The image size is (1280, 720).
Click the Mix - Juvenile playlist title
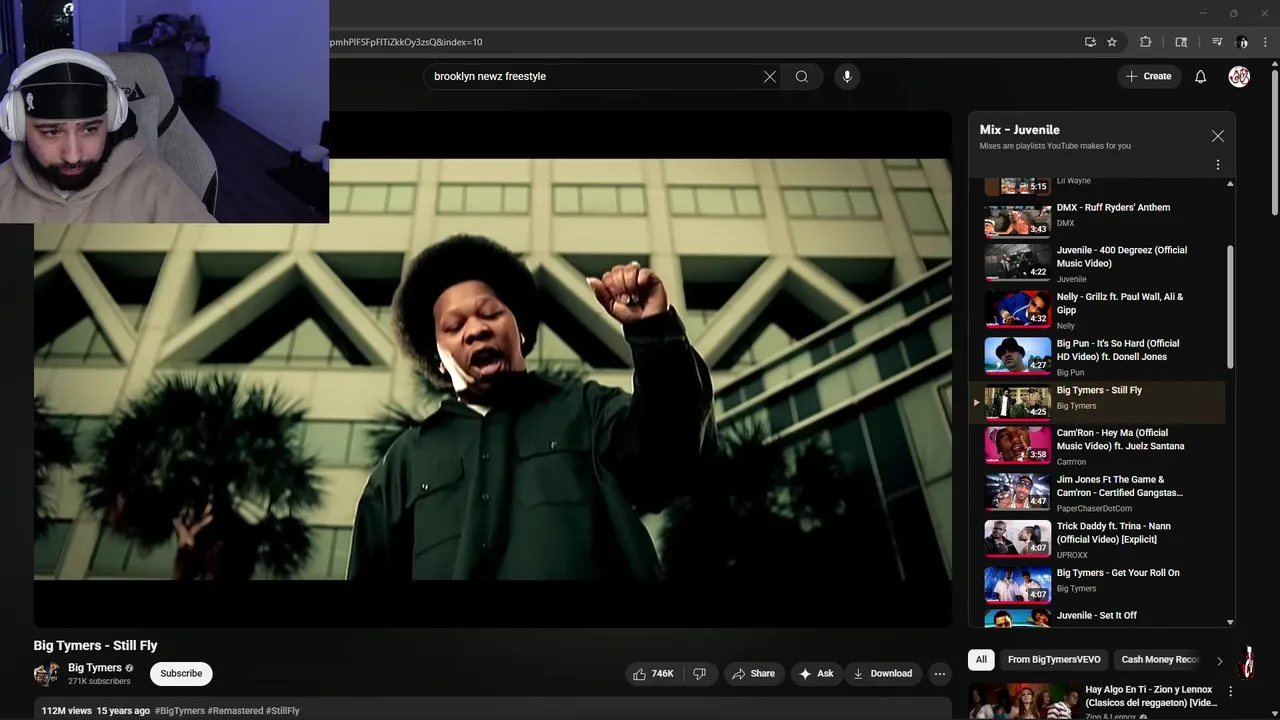pyautogui.click(x=1019, y=130)
